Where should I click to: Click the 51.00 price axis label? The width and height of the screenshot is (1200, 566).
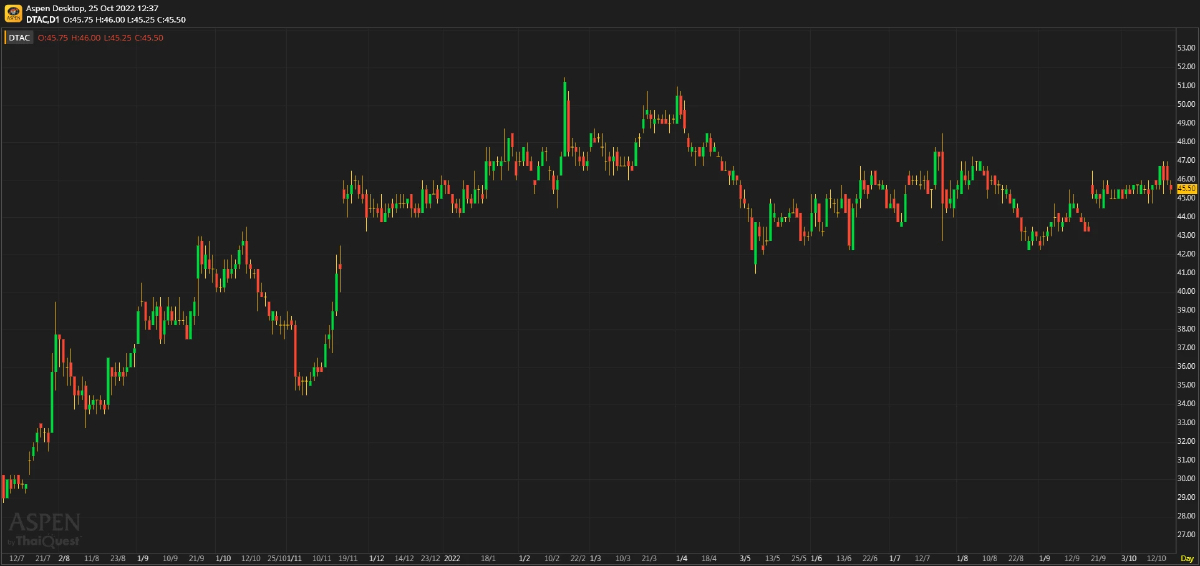tap(1187, 85)
